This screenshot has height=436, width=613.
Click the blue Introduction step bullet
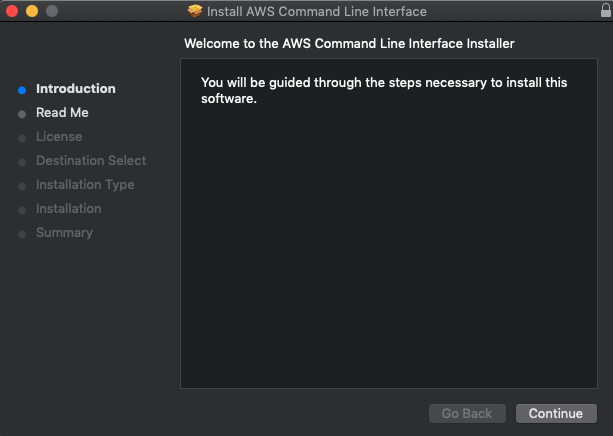(22, 90)
